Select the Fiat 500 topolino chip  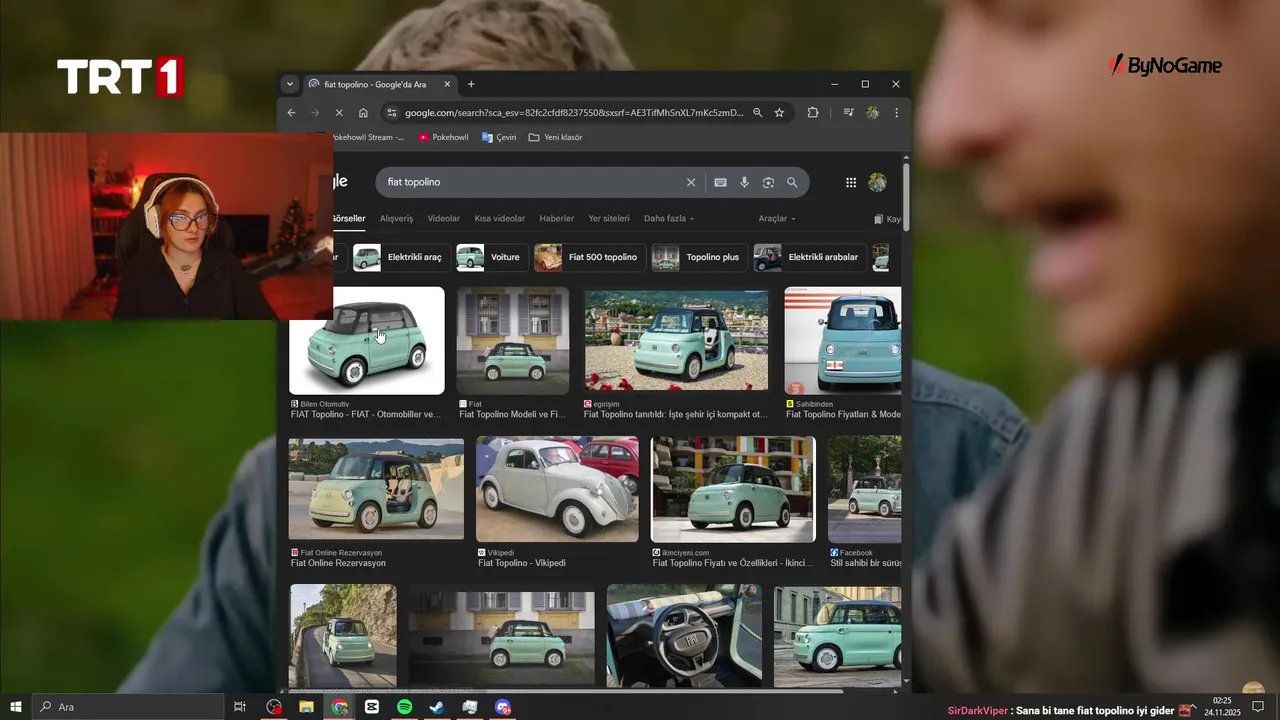(x=588, y=257)
